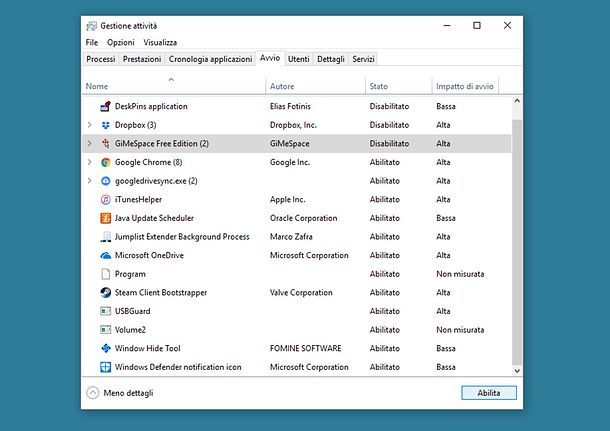
Task: Select the Steam Client Bootstrapper entry
Action: point(161,293)
